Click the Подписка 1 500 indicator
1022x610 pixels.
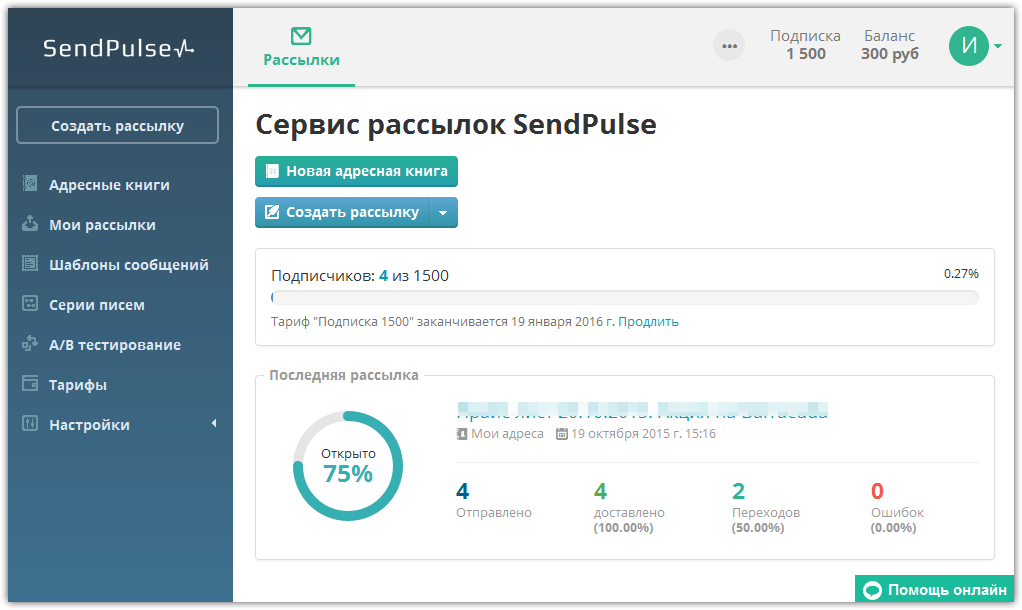[x=806, y=45]
